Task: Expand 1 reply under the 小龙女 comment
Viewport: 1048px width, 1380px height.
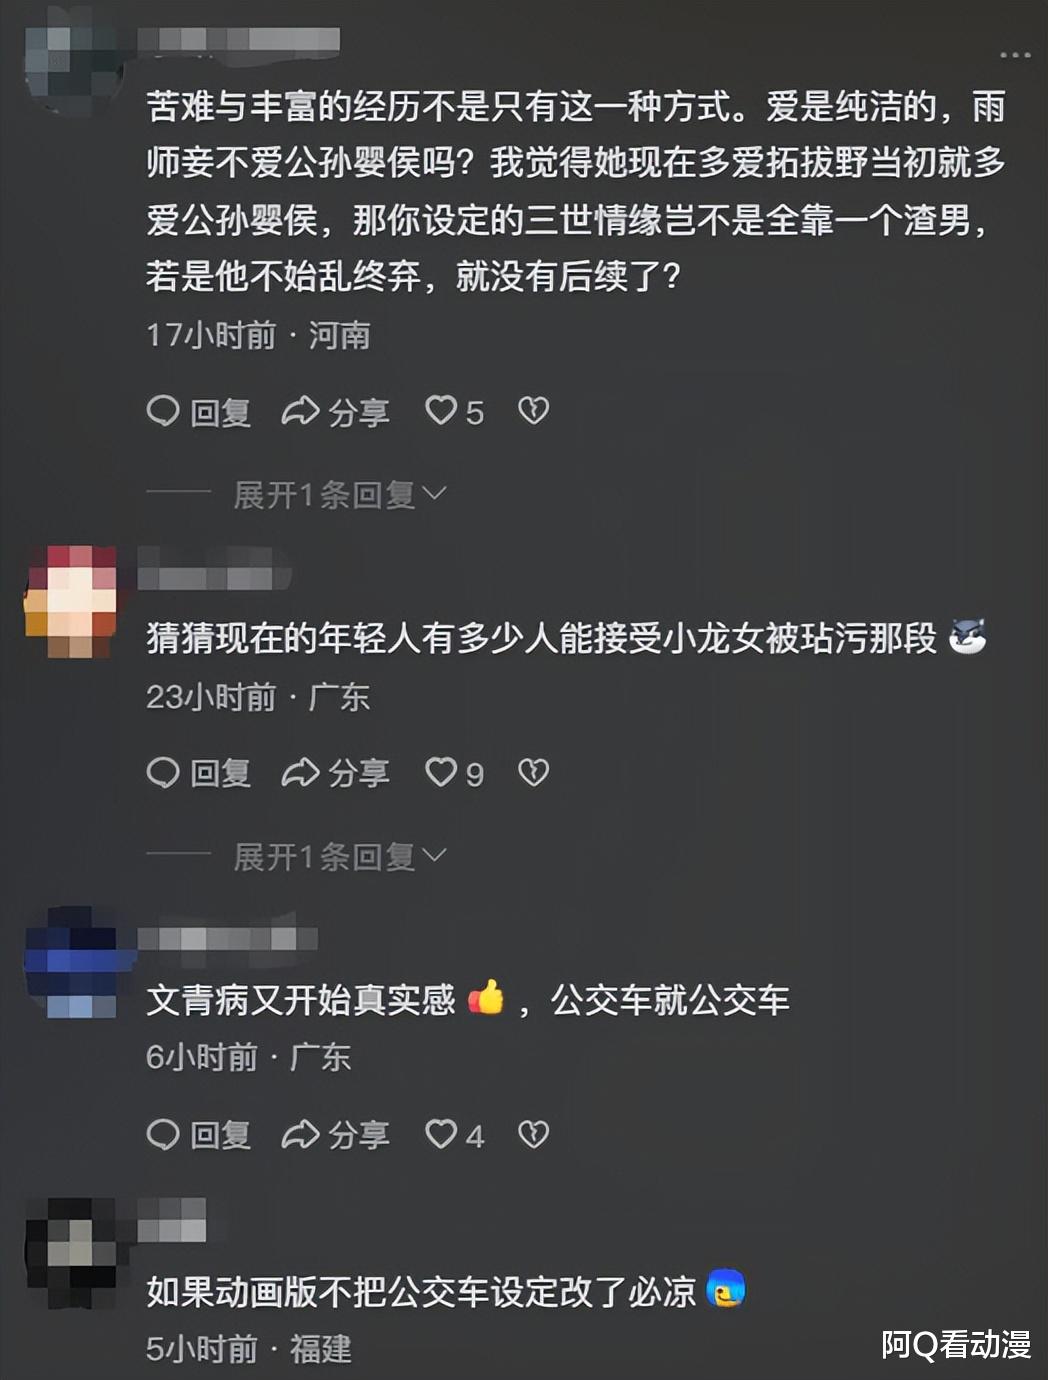Action: coord(340,856)
